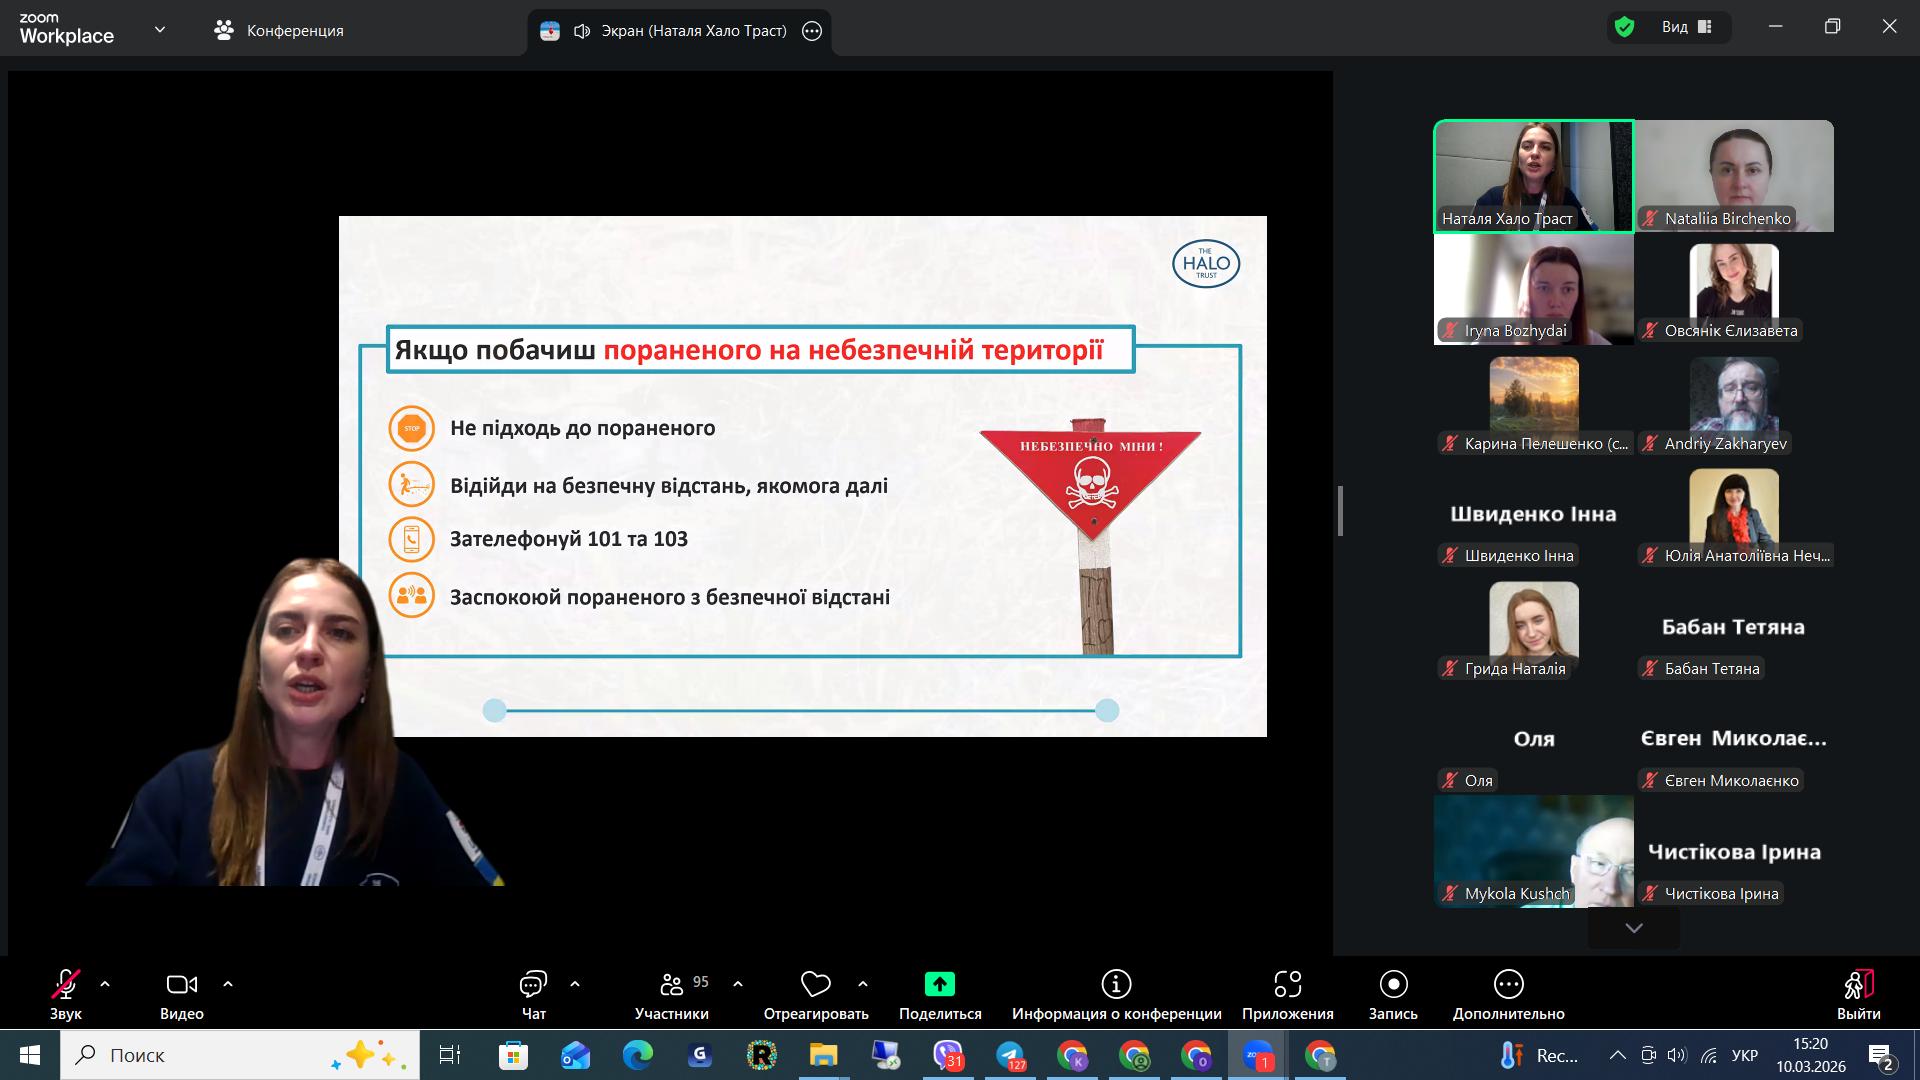Expand Zoom Workplace dropdown chevron
This screenshot has height=1080, width=1920.
tap(160, 30)
